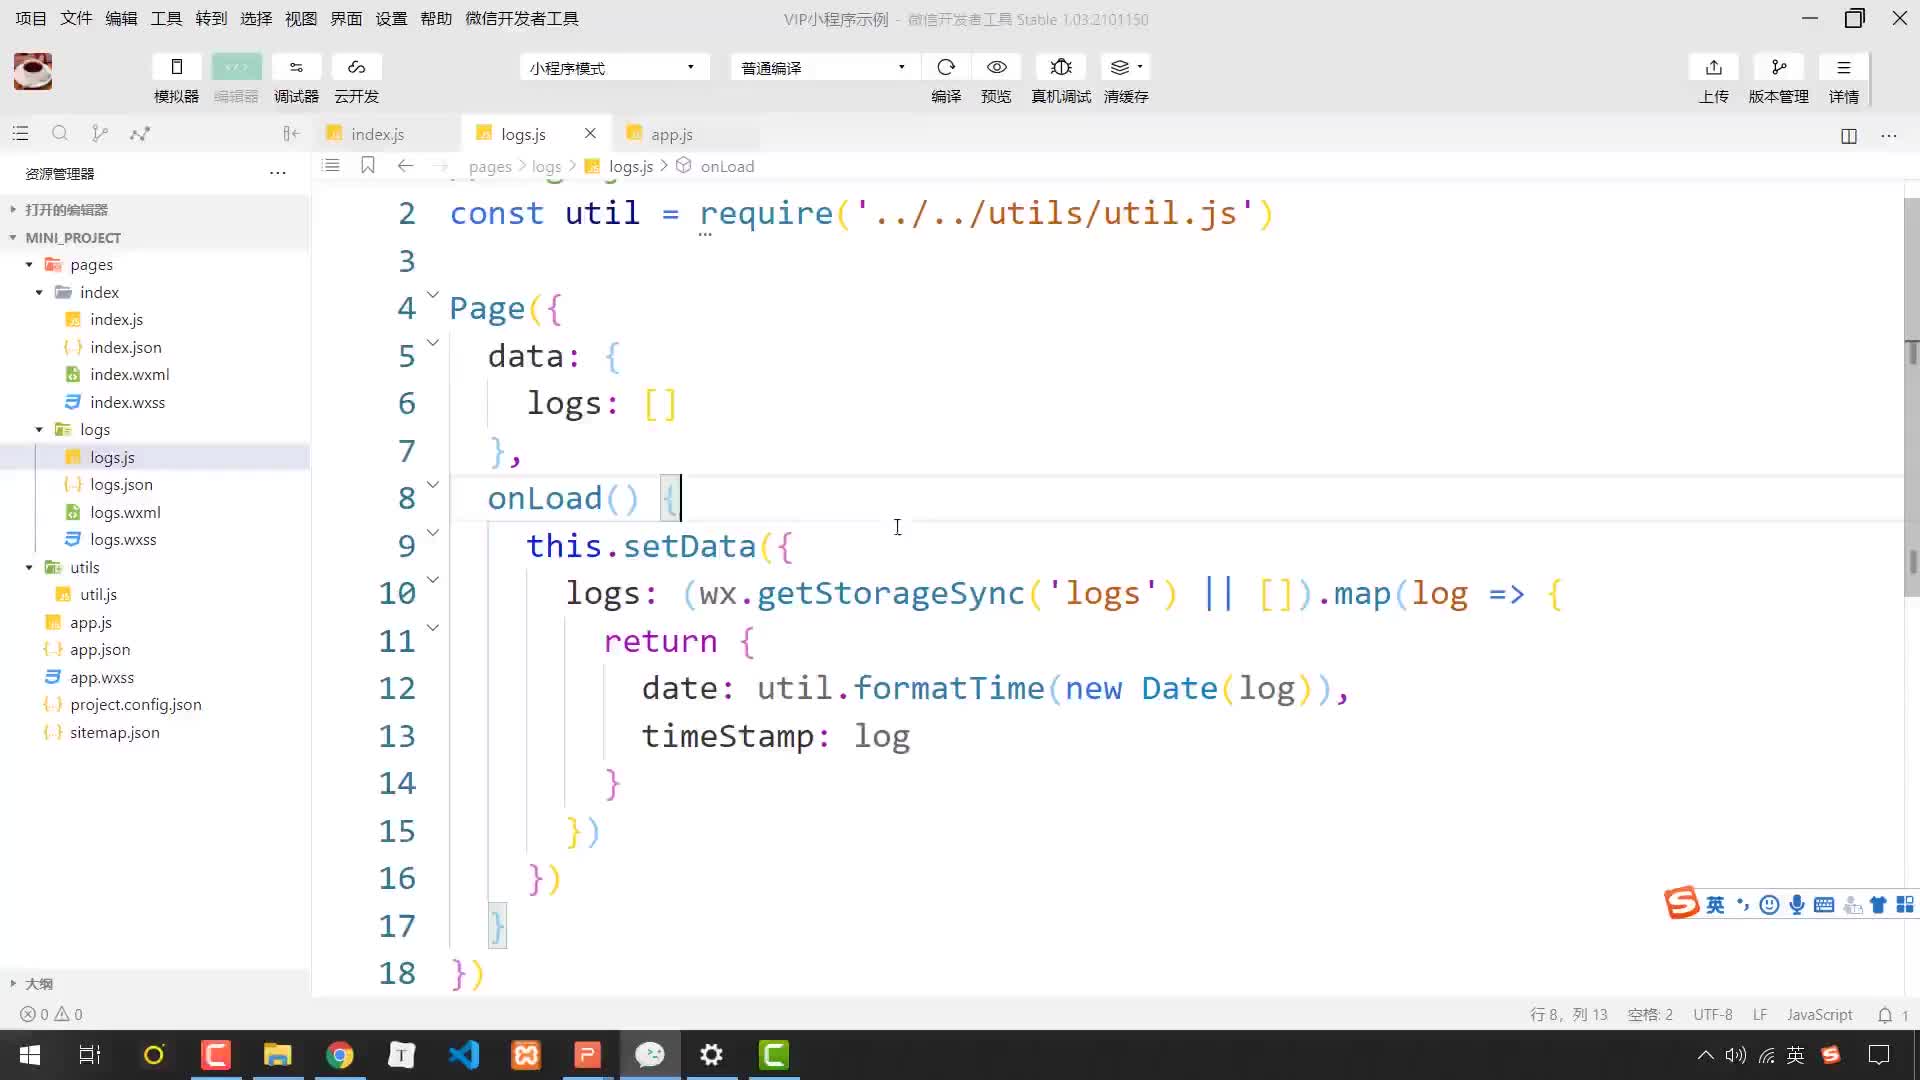The image size is (1920, 1080).
Task: Switch to the app.js tab
Action: (672, 134)
